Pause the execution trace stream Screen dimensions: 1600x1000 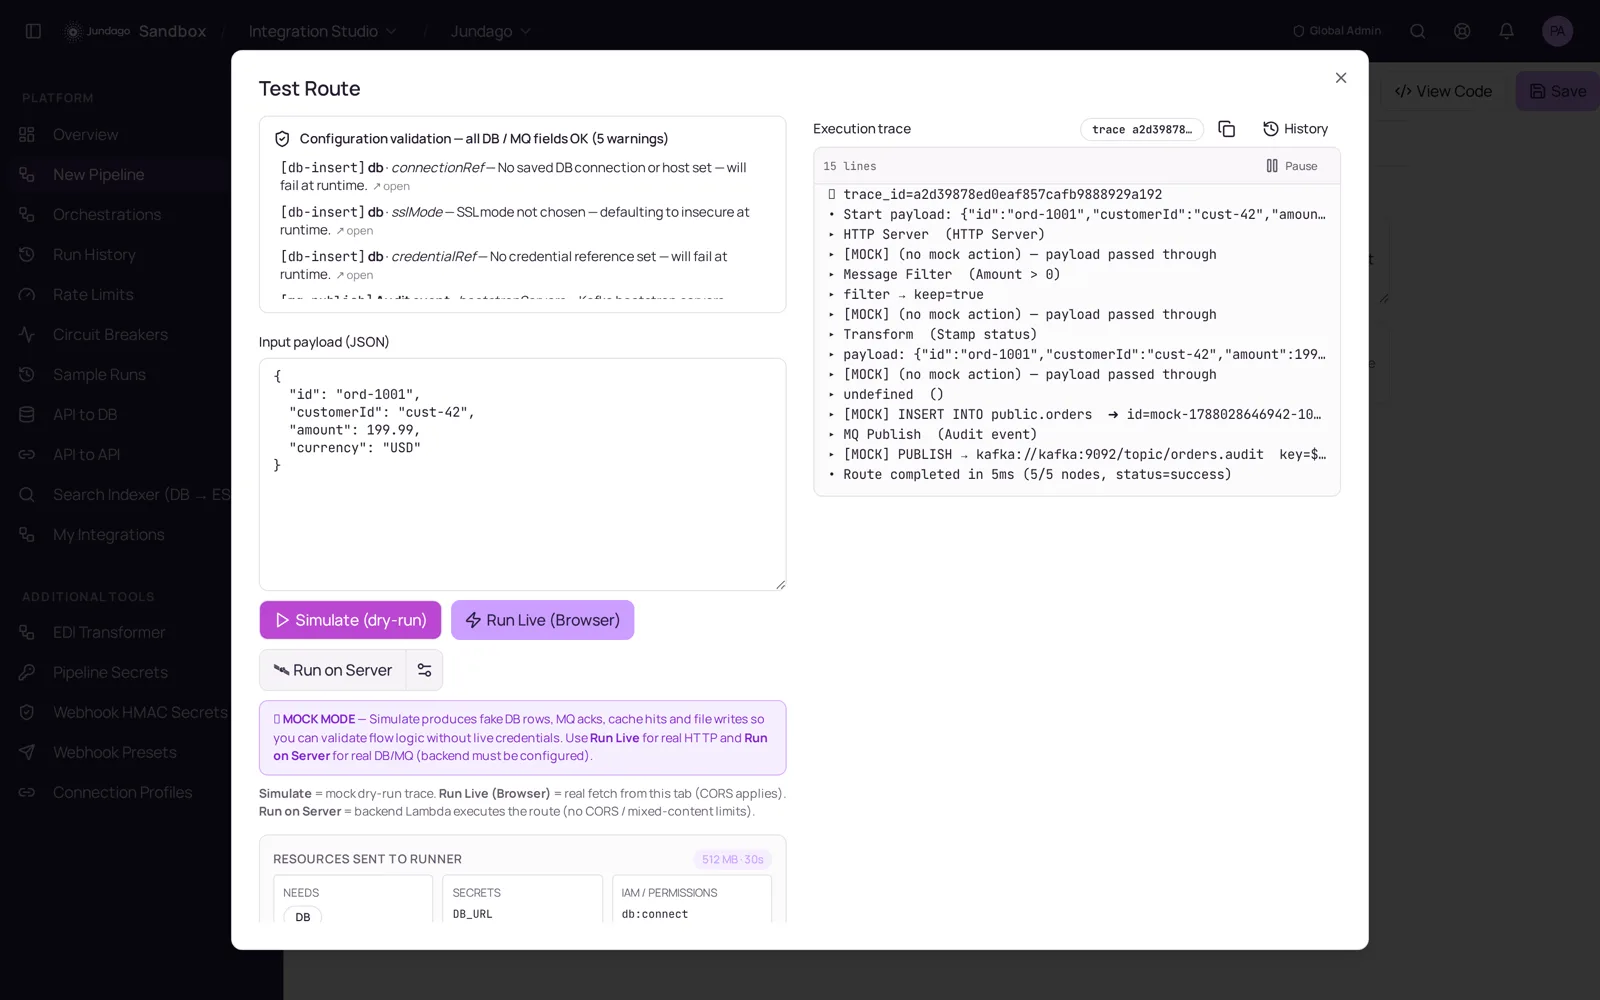point(1292,166)
